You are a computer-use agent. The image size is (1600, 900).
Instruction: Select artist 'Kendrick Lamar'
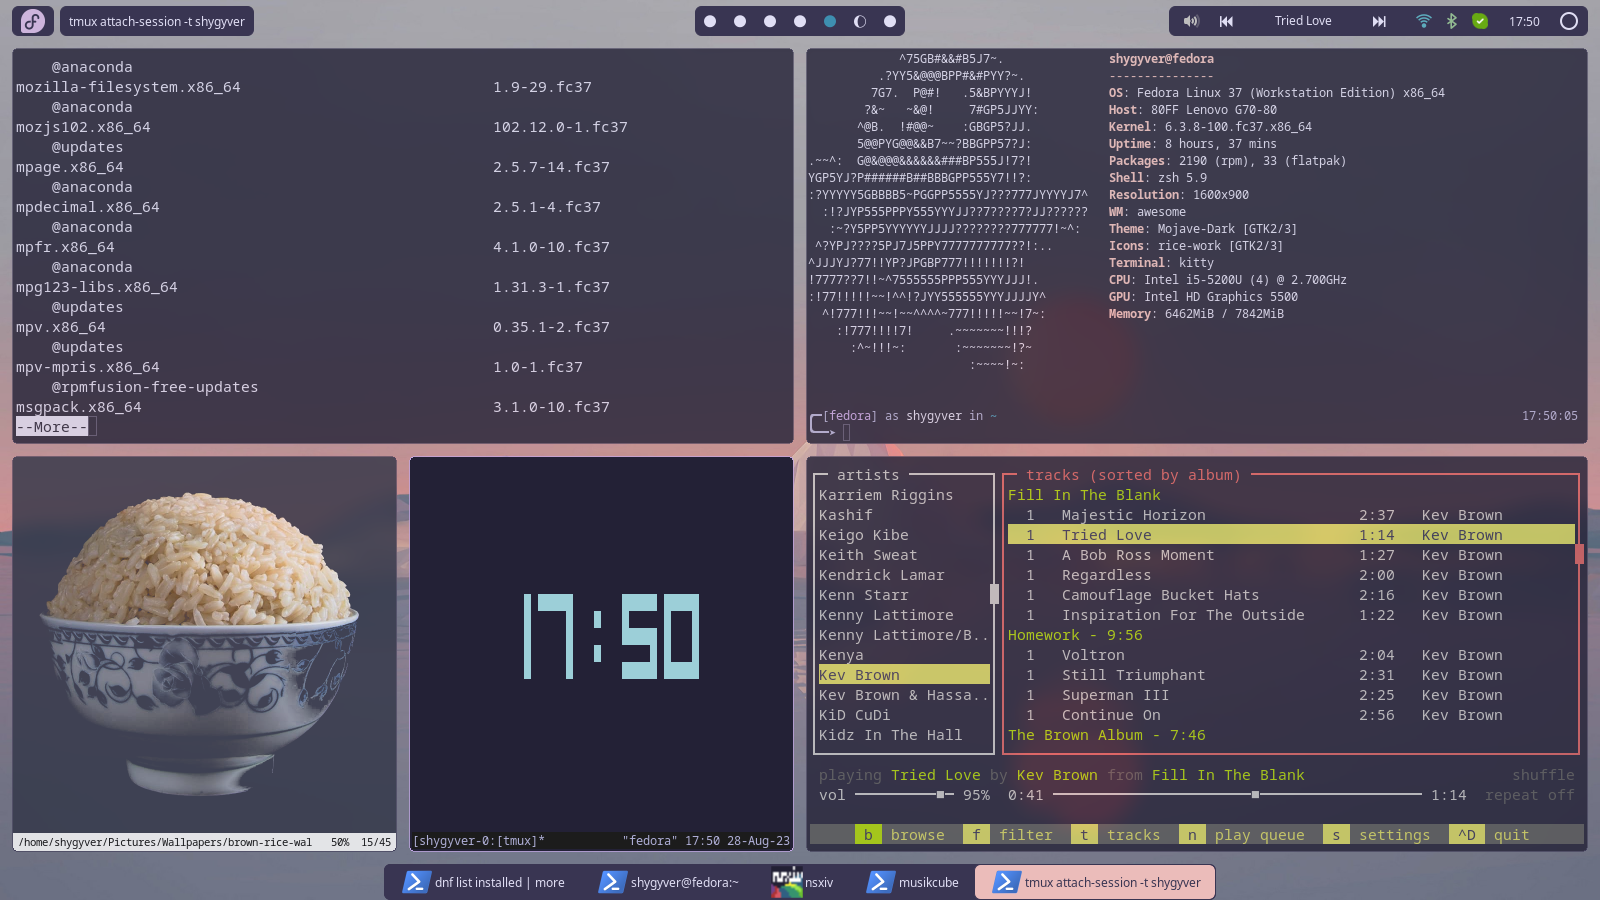(x=882, y=575)
